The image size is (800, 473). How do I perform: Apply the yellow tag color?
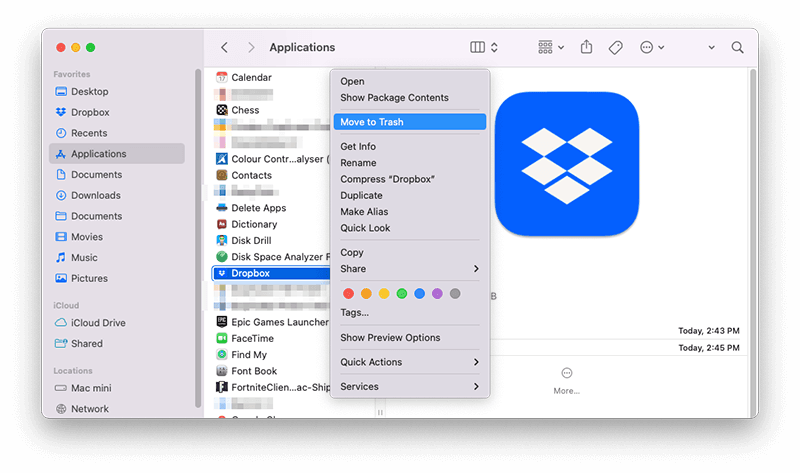tap(384, 293)
